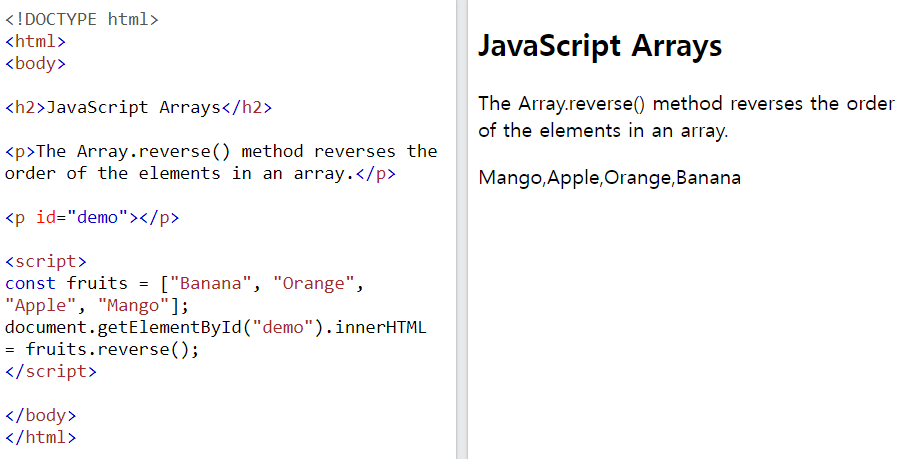The height and width of the screenshot is (459, 902).
Task: Click the vertical divider bar between code and result panes
Action: 462,230
